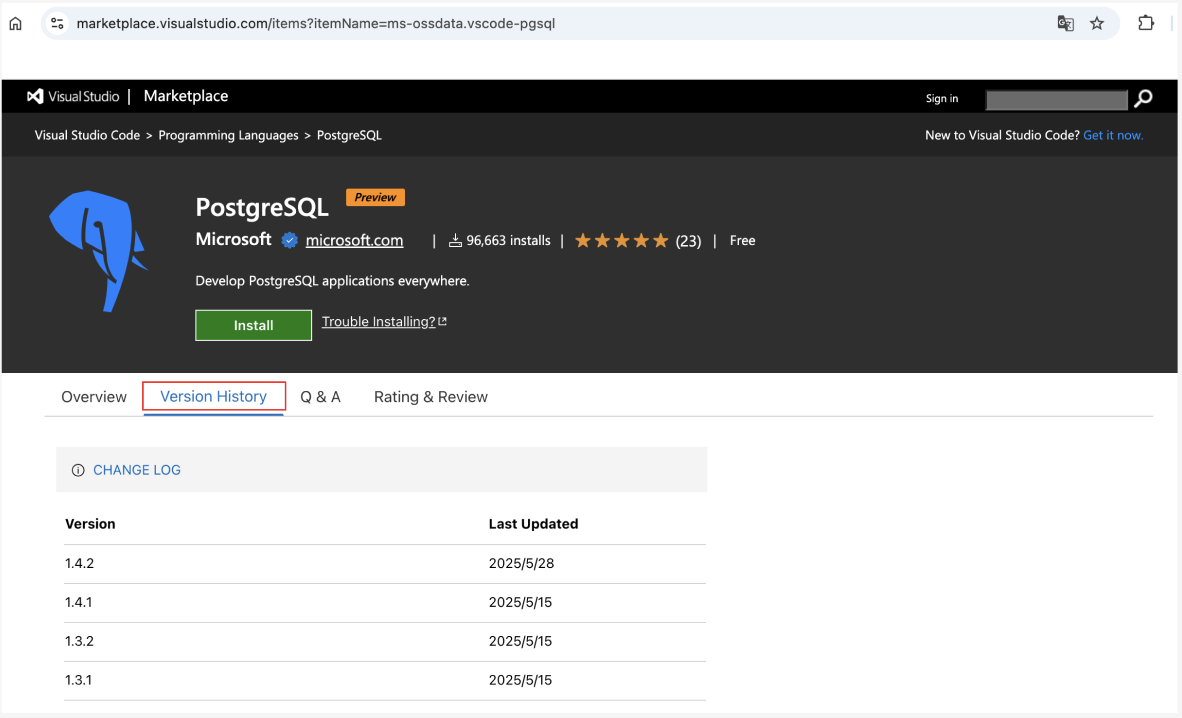Click the verified publisher badge

(289, 241)
